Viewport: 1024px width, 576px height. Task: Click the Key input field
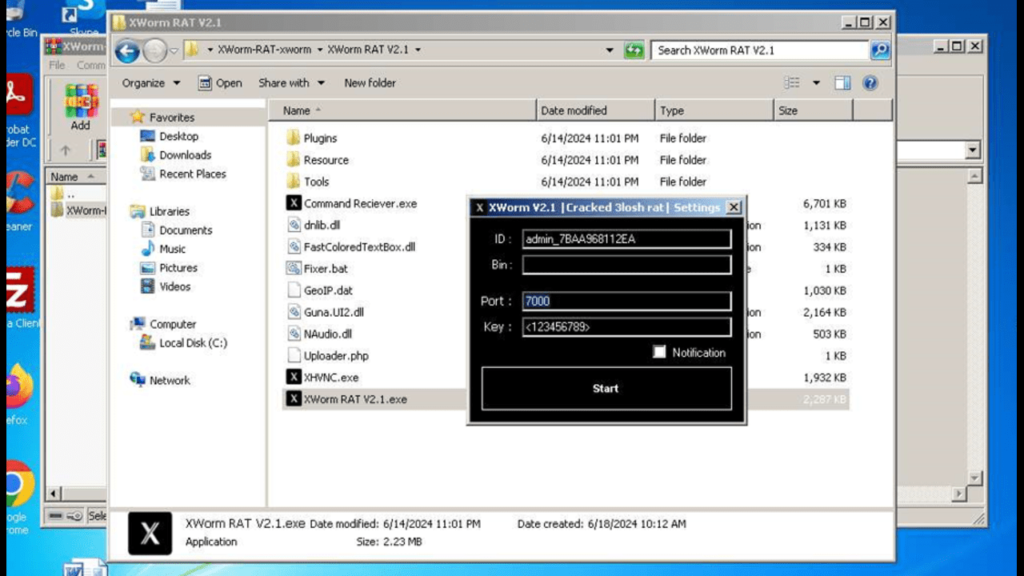(626, 327)
